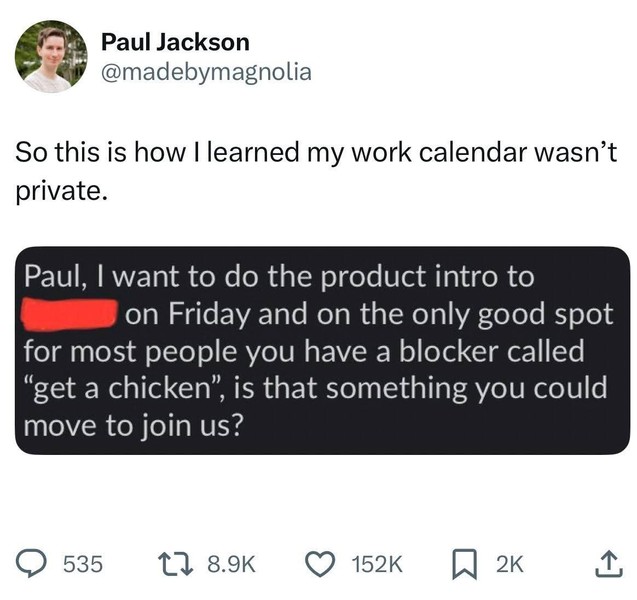Click the reply speech bubble icon
Screen dimensions: 637x600
click(30, 562)
